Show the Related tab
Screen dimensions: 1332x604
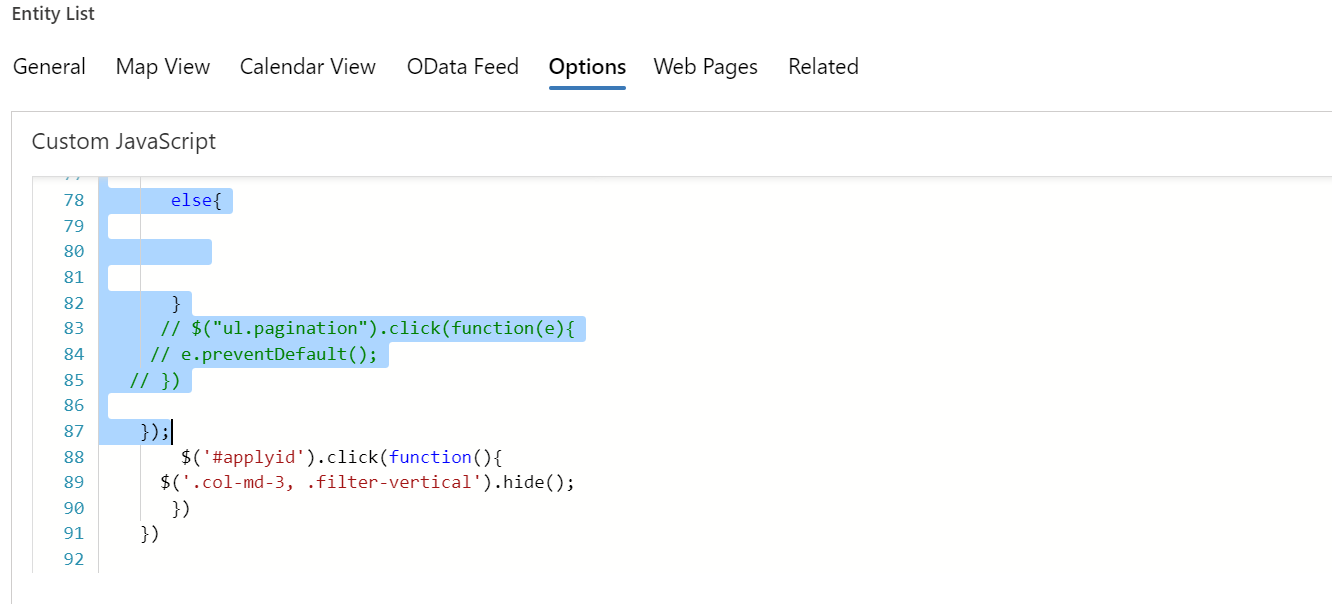[x=823, y=67]
